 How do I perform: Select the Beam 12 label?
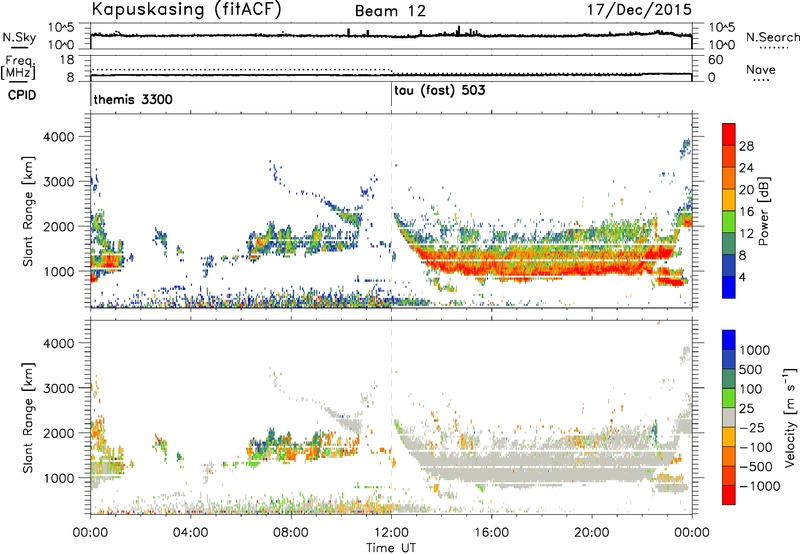(390, 11)
